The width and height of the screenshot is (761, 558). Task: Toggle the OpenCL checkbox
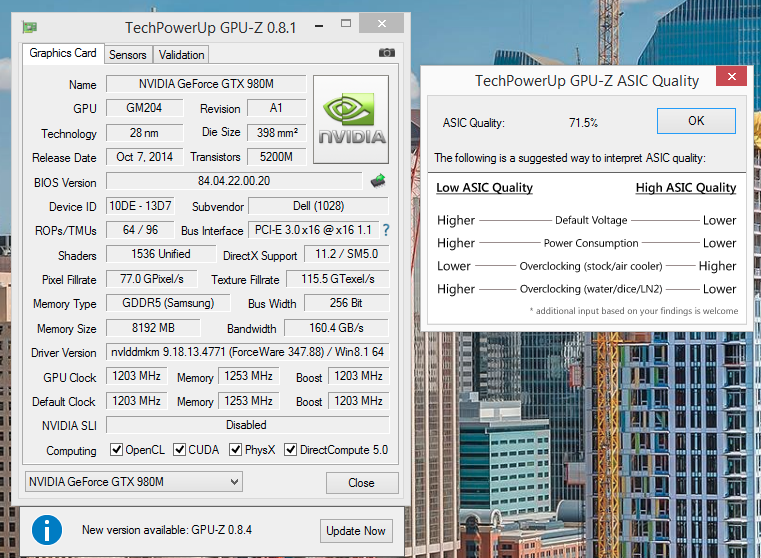pyautogui.click(x=116, y=450)
